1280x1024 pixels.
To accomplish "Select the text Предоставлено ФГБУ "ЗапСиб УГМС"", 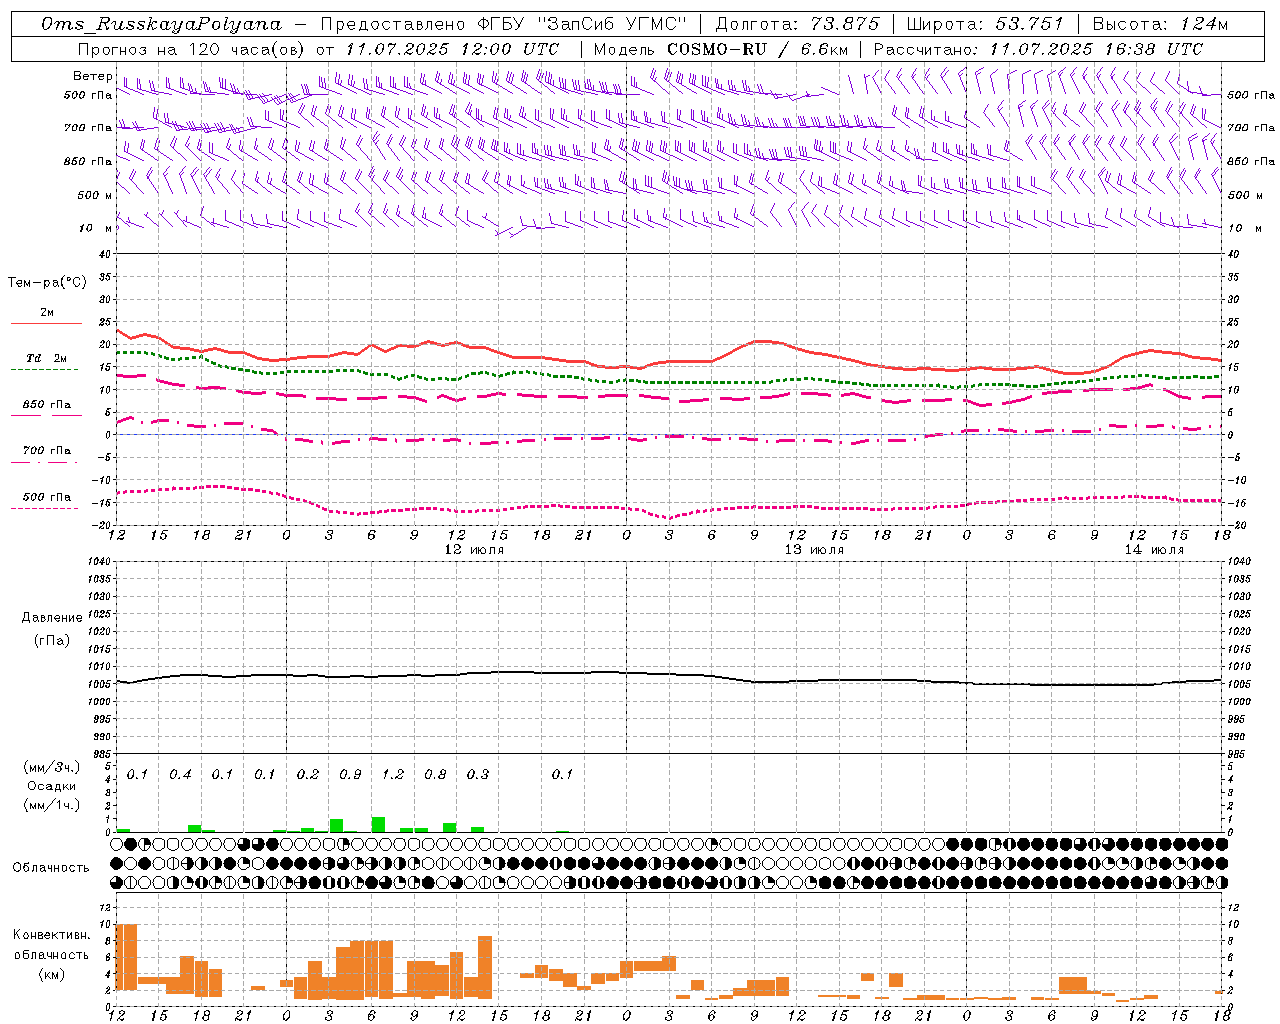I will pyautogui.click(x=504, y=24).
